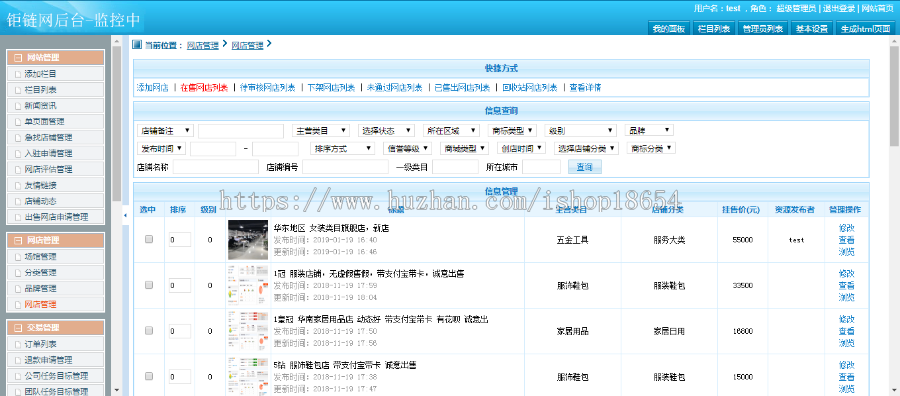Click the page icon beside 栏目列表 in sidebar
Viewport: 900px width, 396px height.
18,90
